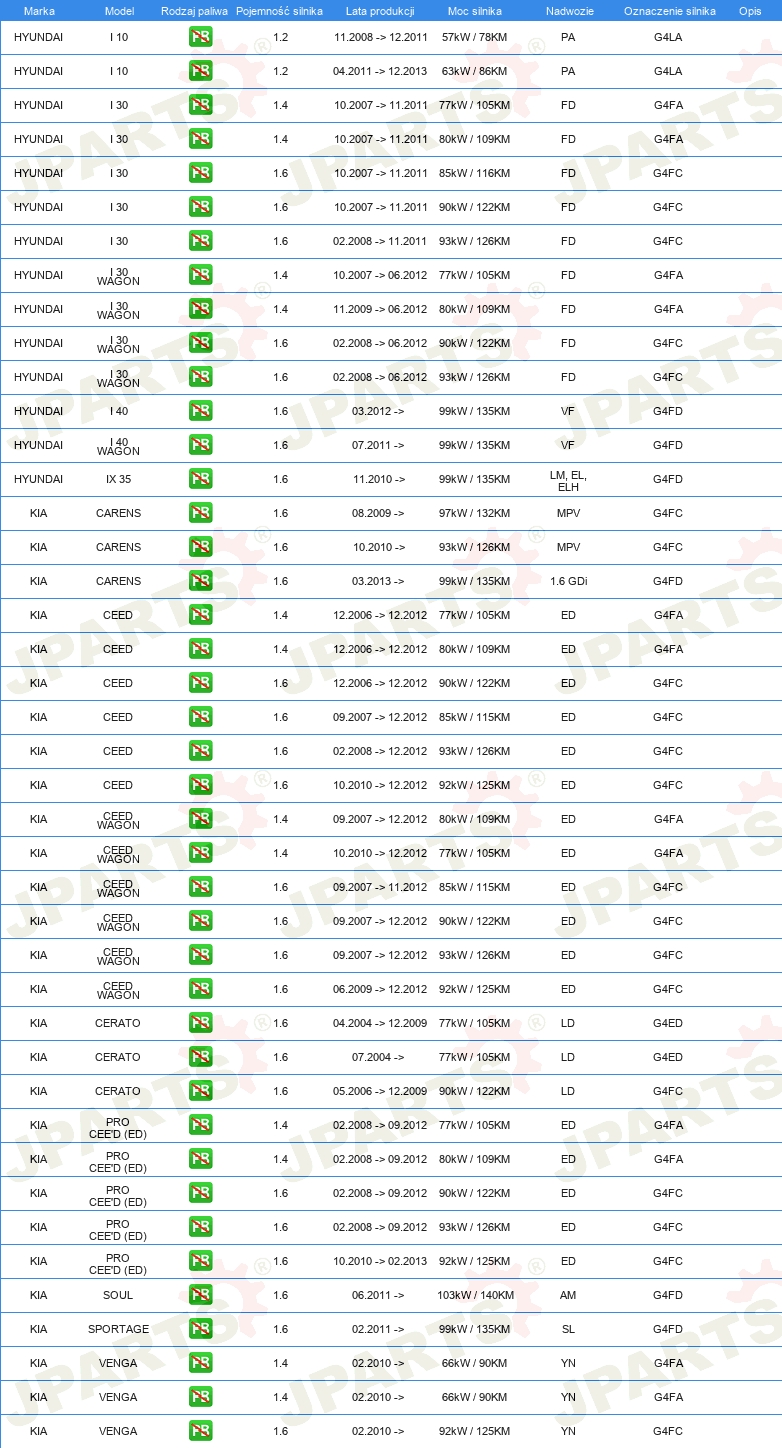Screen dimensions: 782x1448
Task: Select the 'SPORTAGE' model cell
Action: tap(118, 1329)
